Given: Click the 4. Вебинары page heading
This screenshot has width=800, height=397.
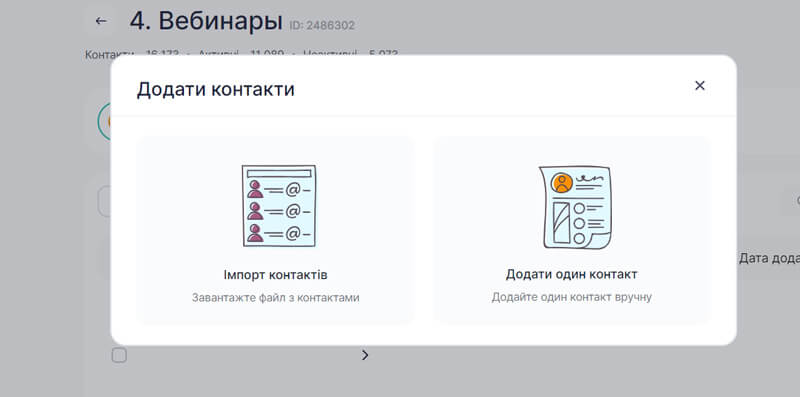Looking at the screenshot, I should pos(206,21).
